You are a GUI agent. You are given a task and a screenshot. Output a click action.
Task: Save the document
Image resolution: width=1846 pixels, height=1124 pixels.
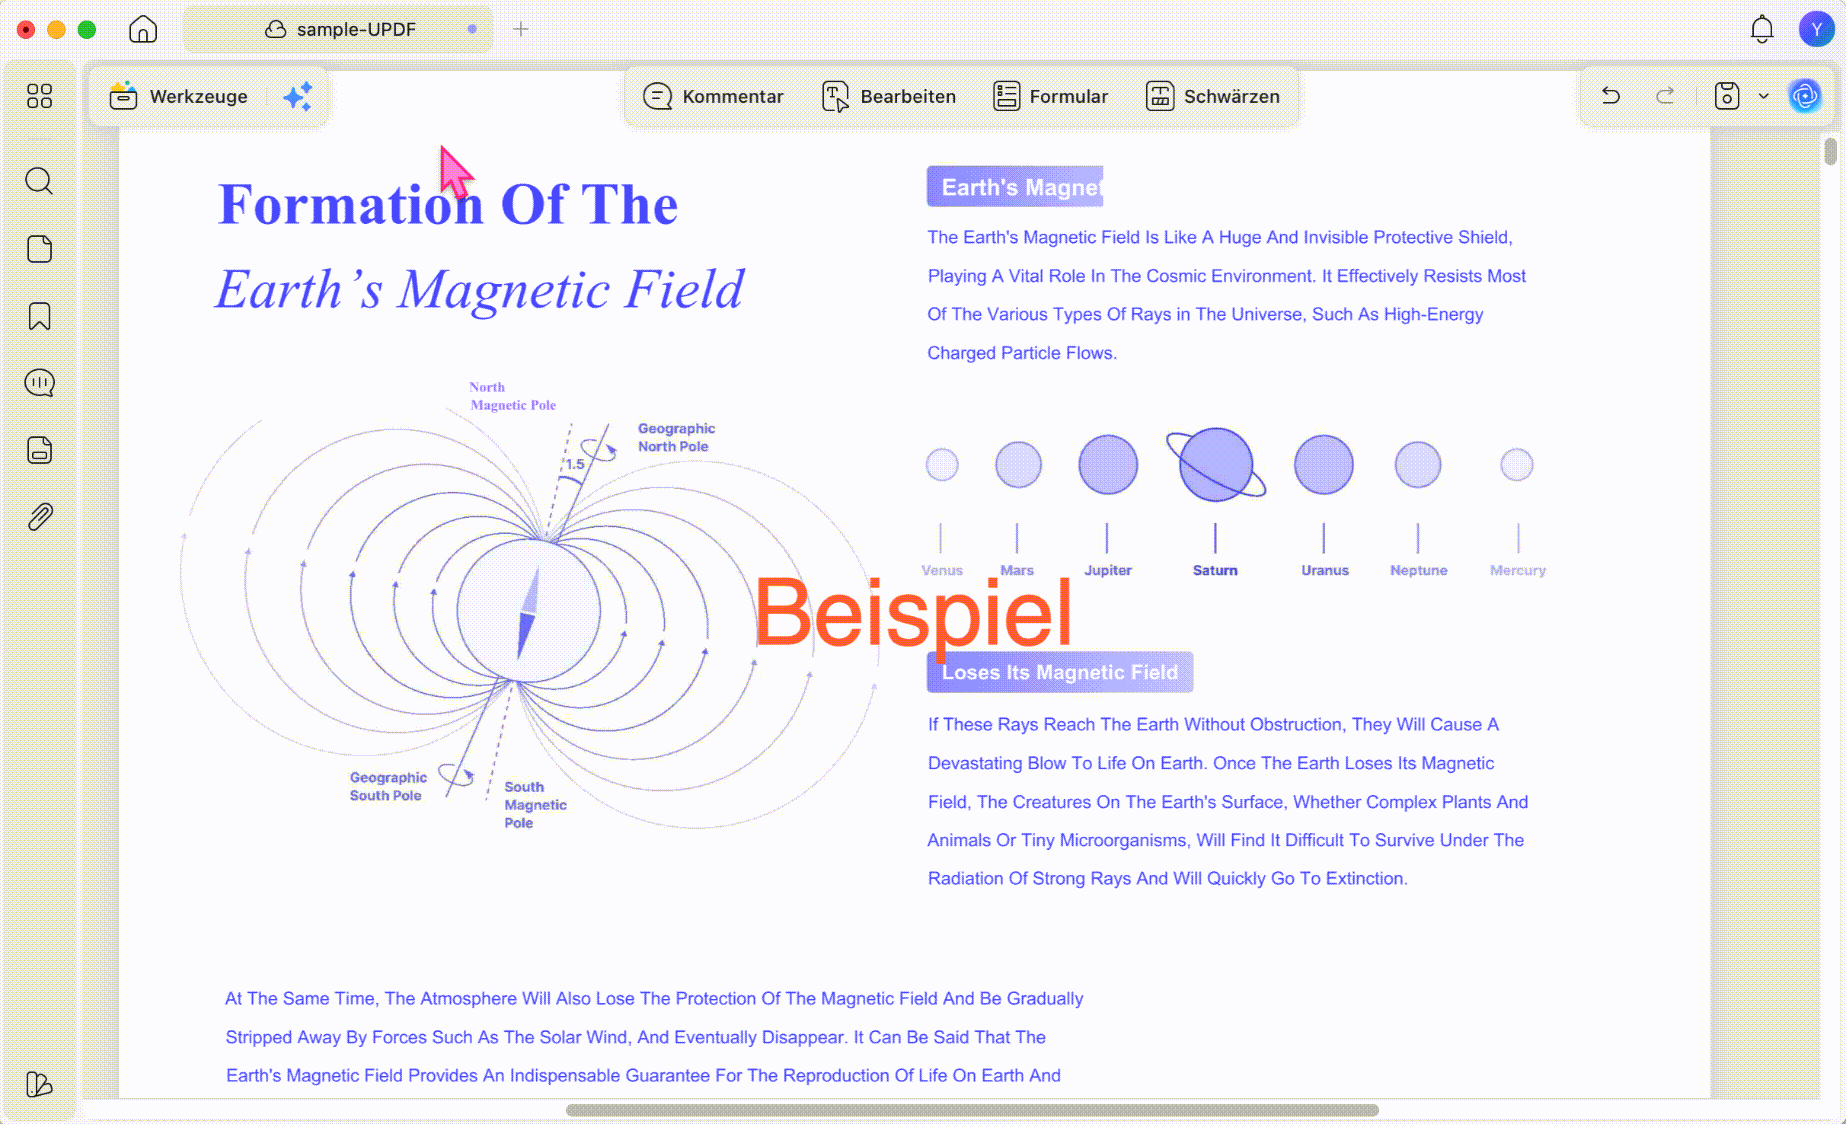(1727, 96)
